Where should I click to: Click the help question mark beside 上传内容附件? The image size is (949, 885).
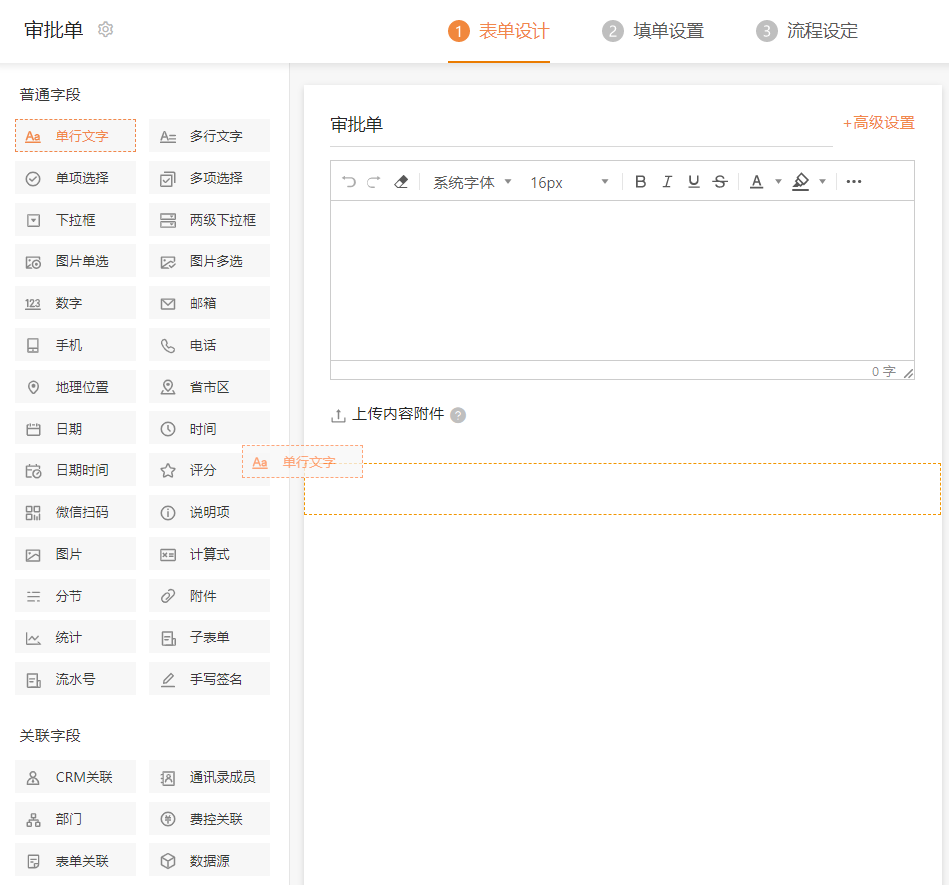458,415
